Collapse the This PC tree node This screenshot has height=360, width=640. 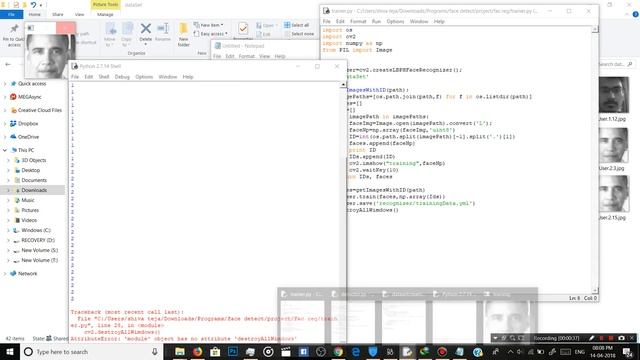pyautogui.click(x=5, y=150)
